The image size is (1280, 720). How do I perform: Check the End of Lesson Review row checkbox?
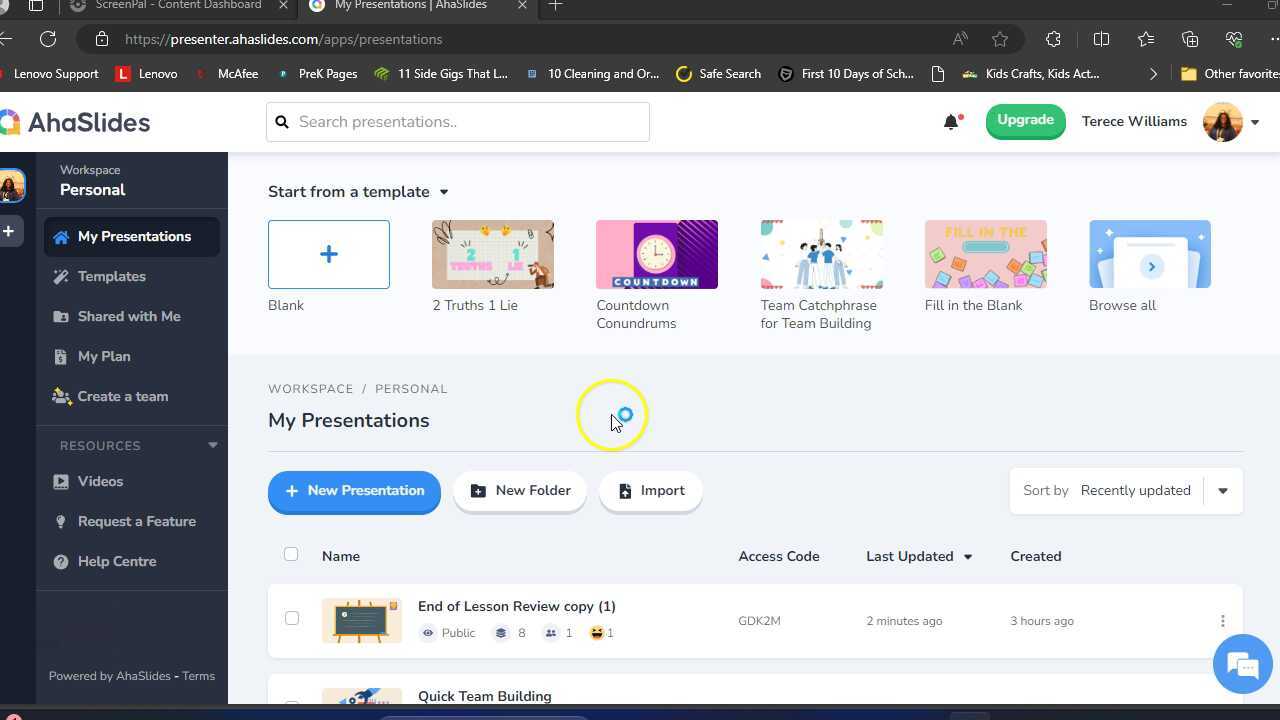292,618
